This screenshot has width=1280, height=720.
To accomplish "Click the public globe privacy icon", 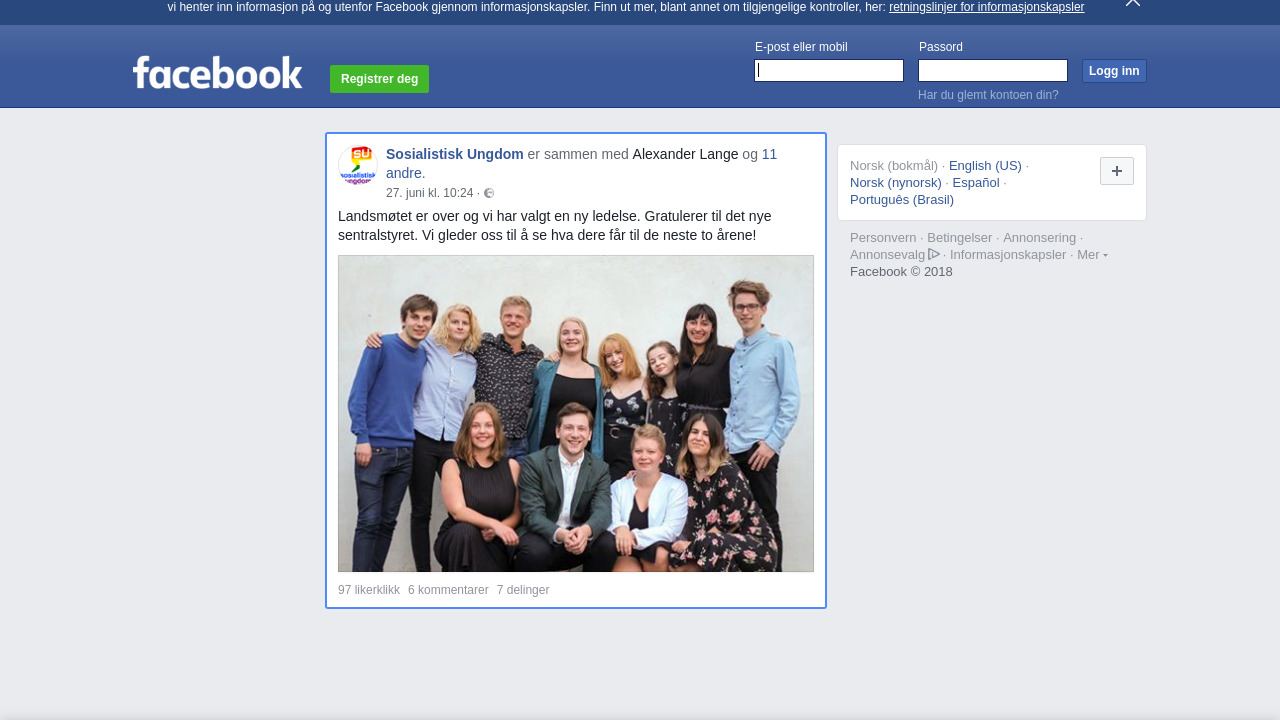I will click(x=489, y=193).
